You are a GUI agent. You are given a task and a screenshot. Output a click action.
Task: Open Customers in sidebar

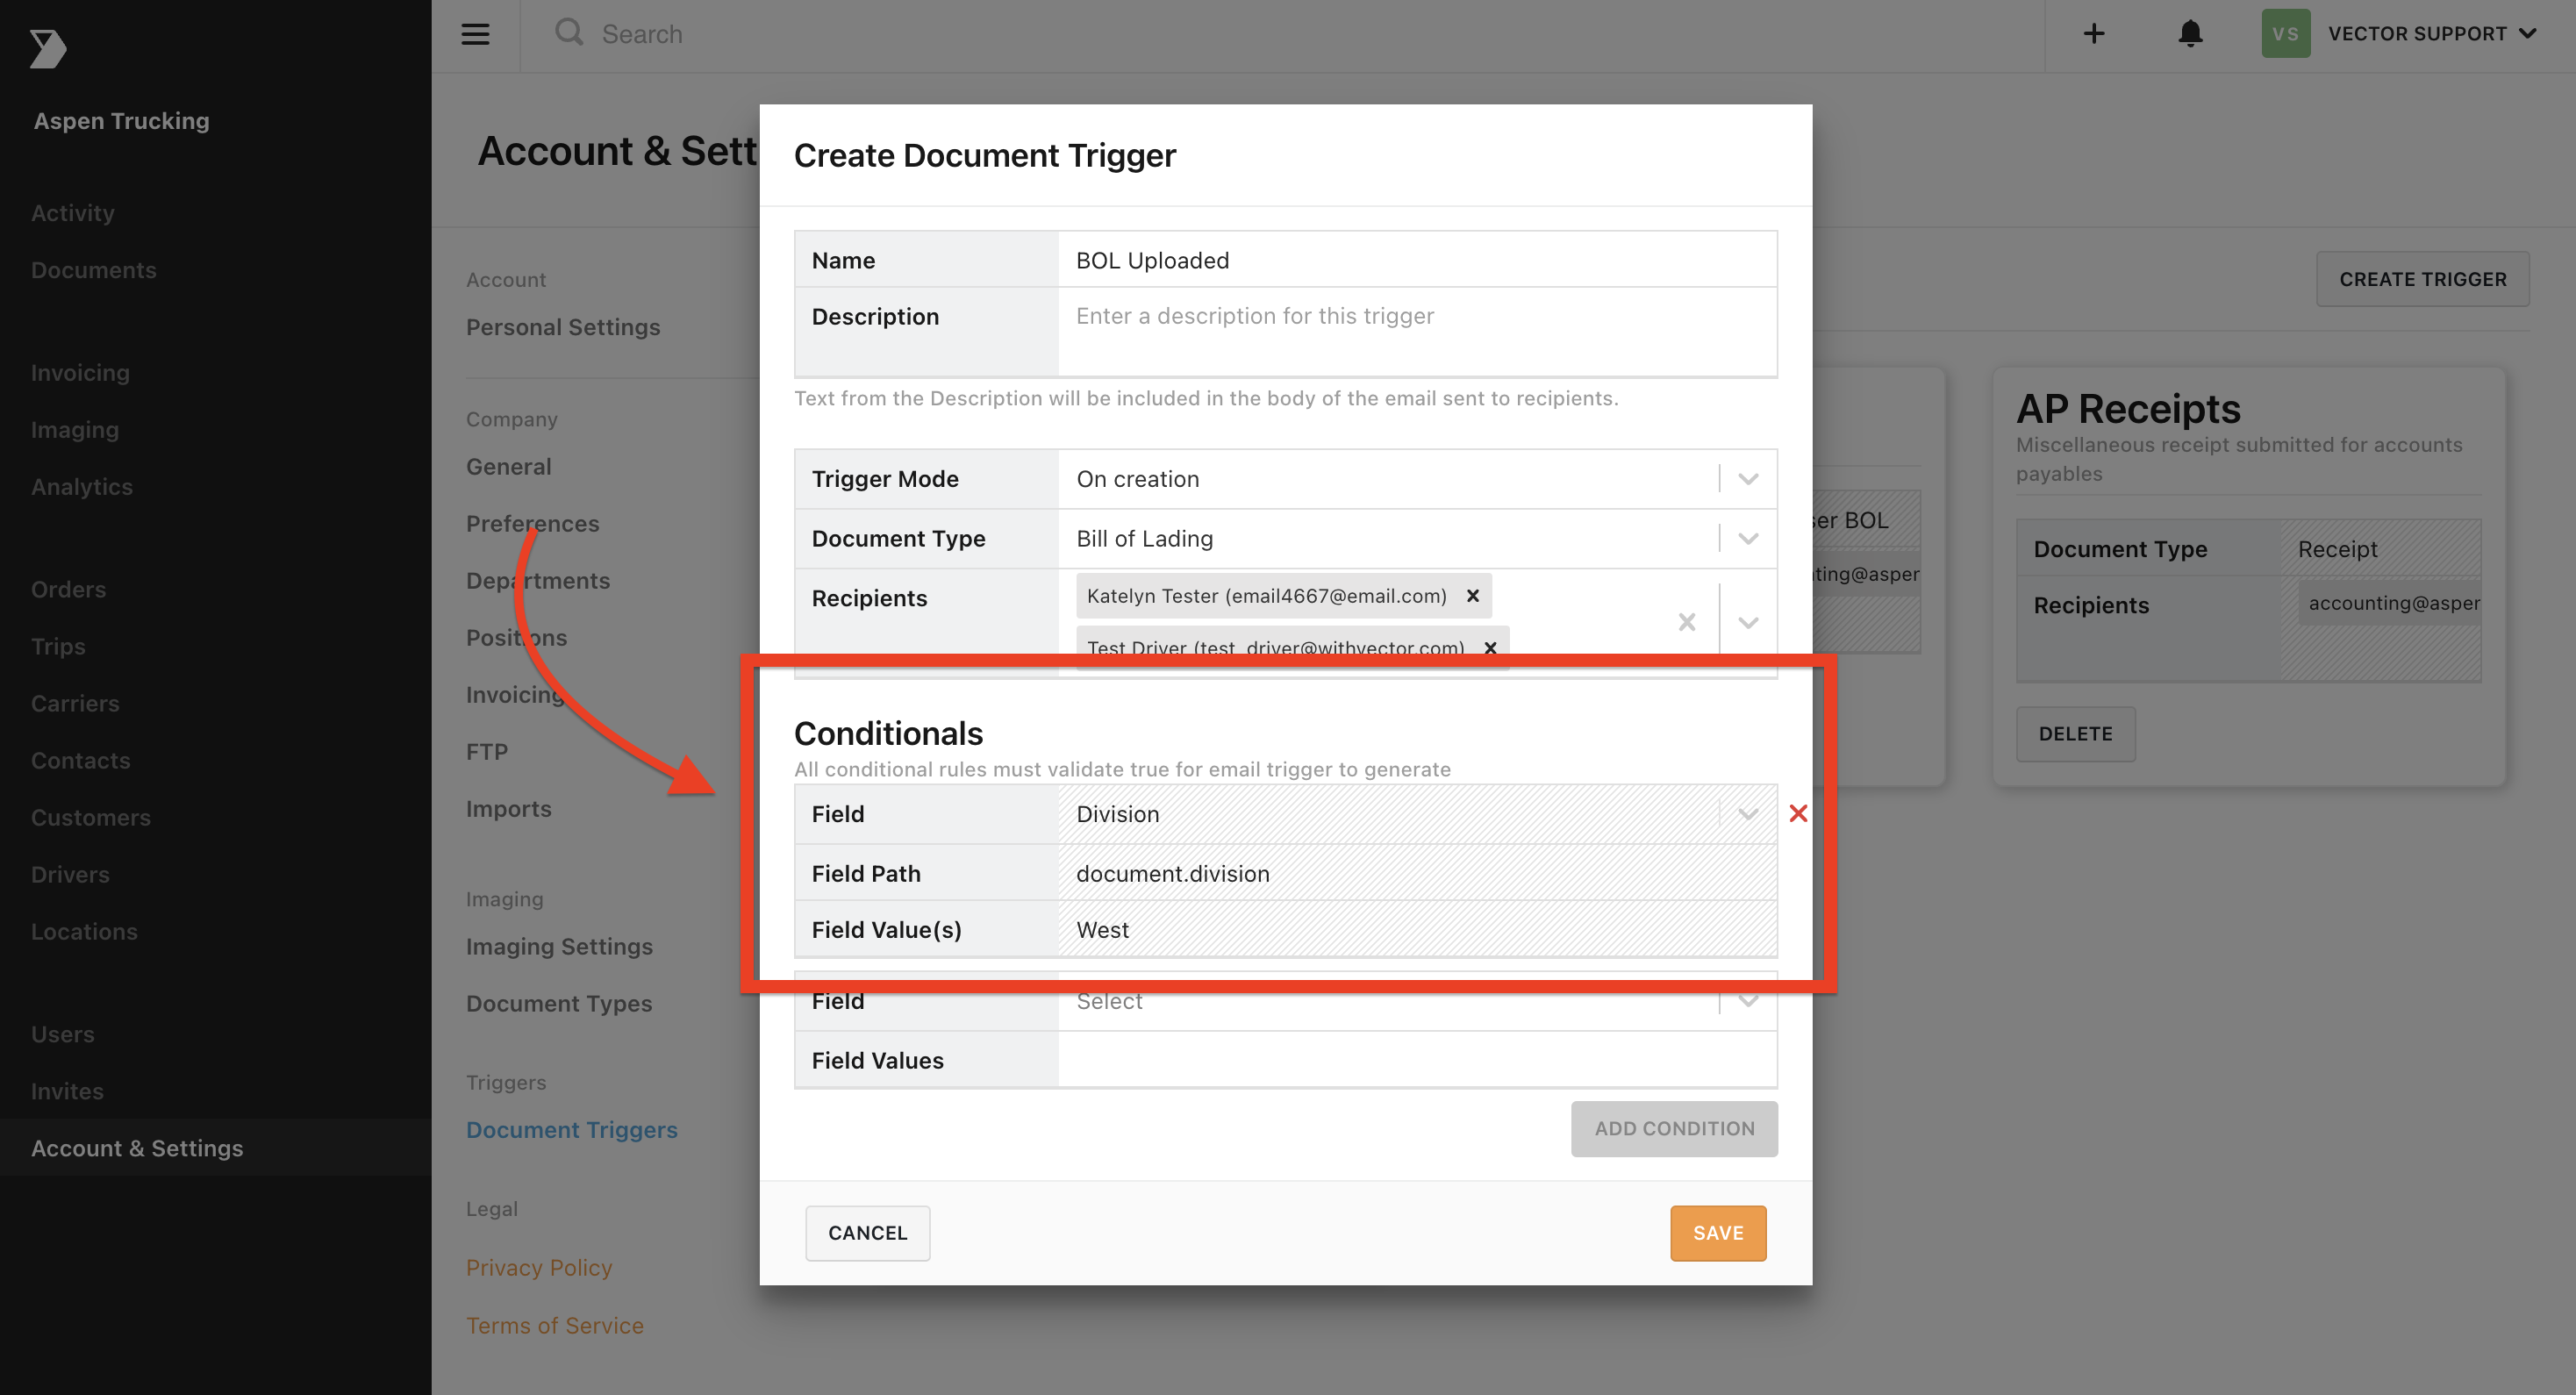pyautogui.click(x=91, y=817)
